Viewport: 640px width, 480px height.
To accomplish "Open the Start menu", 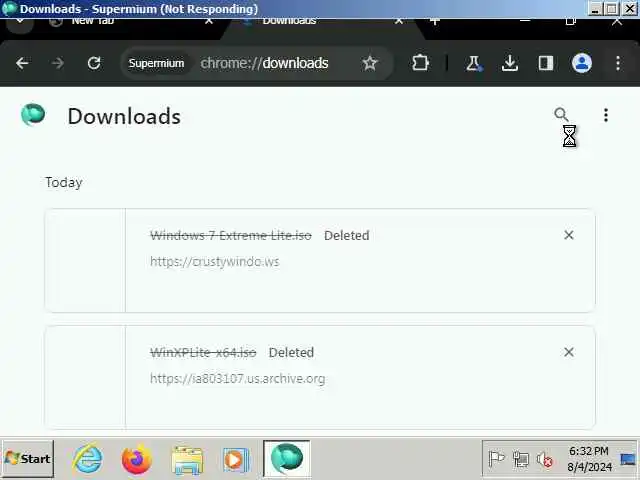I will 28,459.
